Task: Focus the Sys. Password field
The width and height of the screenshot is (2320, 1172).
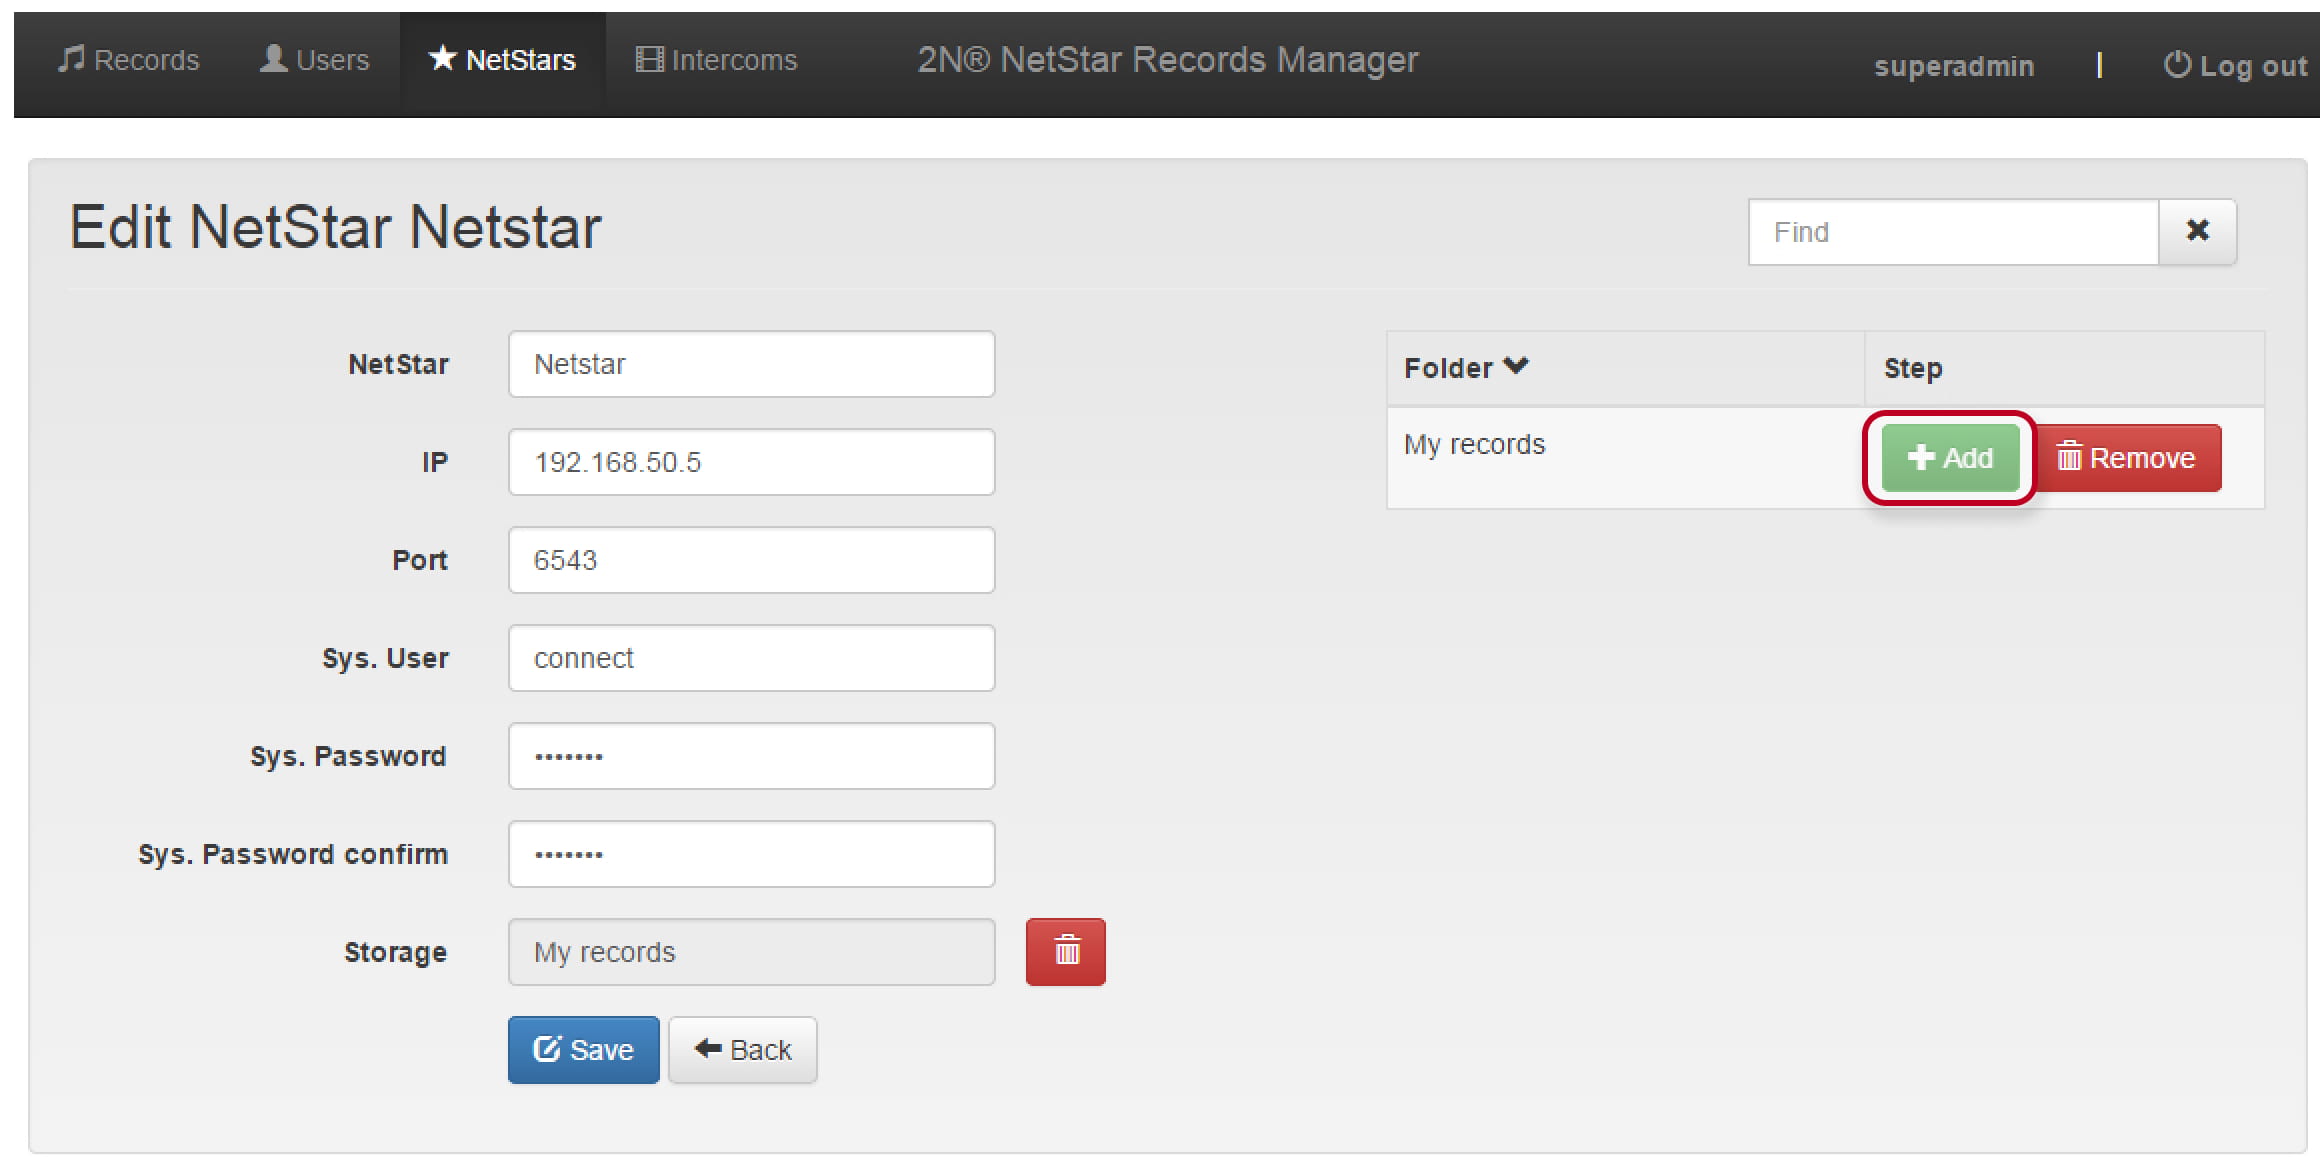Action: coord(752,756)
